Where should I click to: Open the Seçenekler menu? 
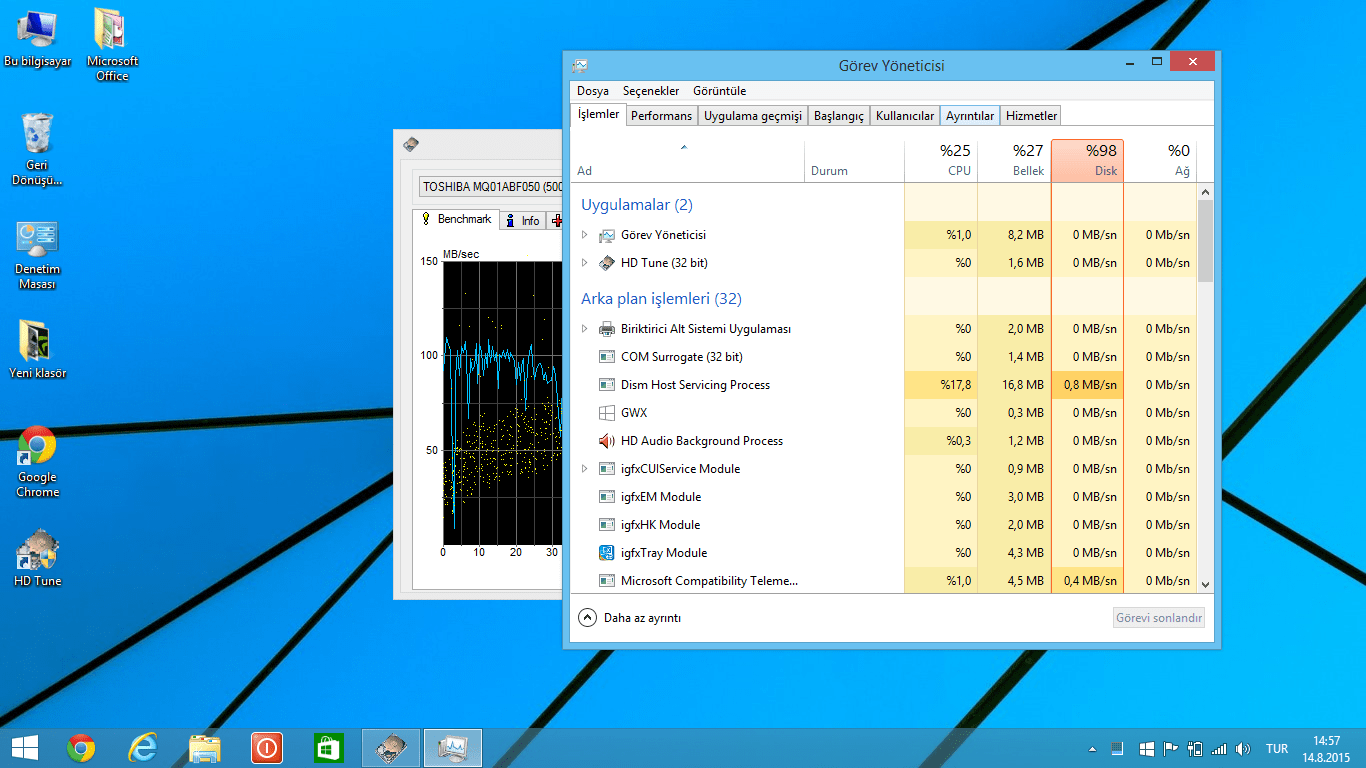(x=650, y=91)
